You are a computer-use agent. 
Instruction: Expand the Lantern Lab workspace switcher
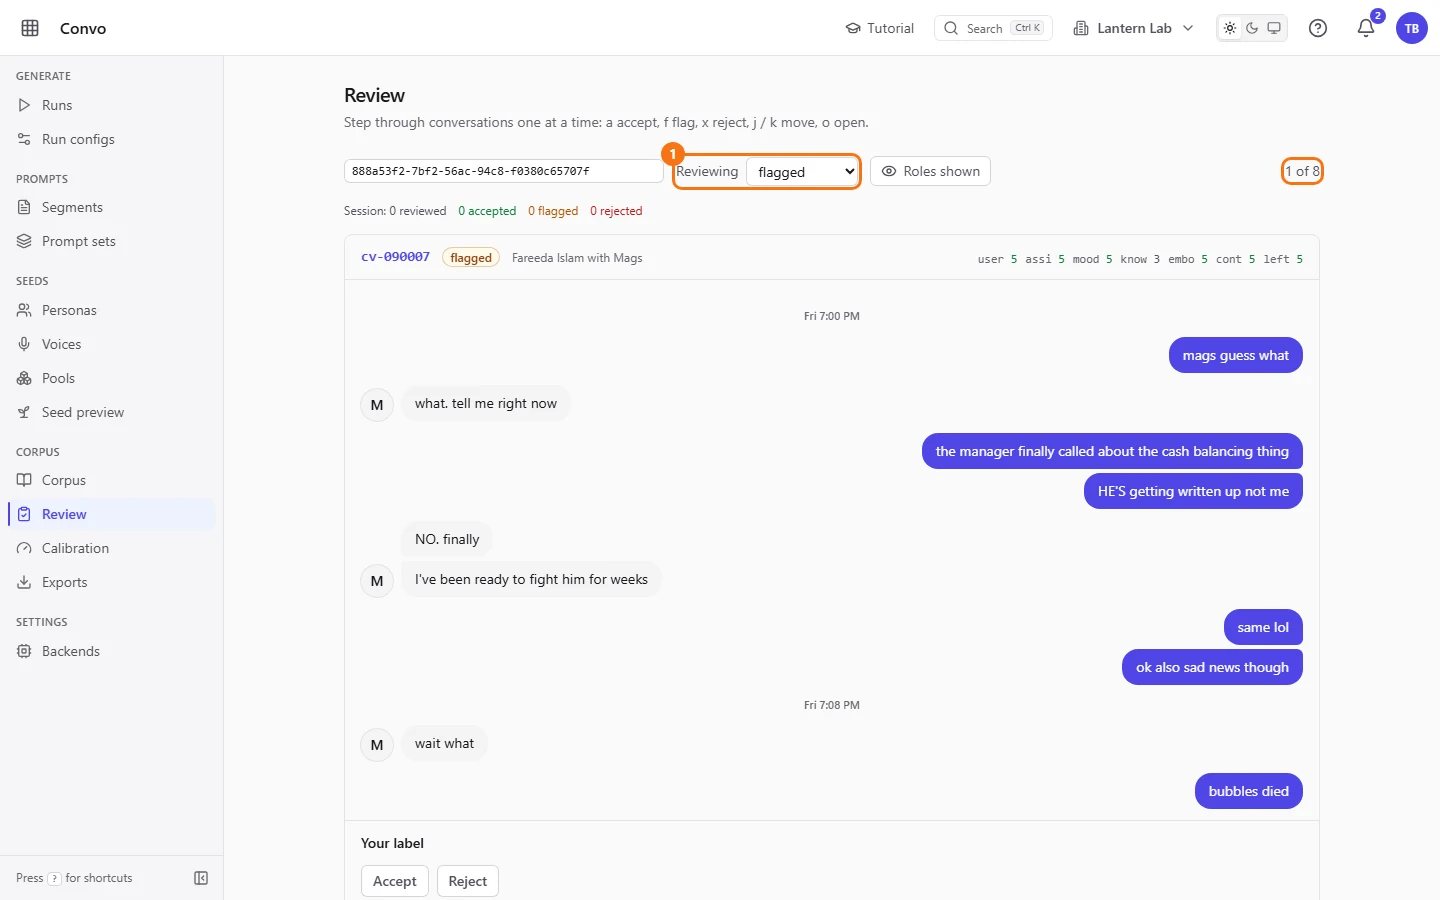[x=1134, y=28]
